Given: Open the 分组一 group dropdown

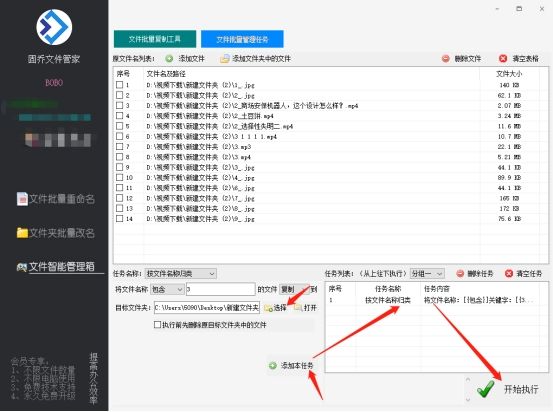Looking at the screenshot, I should tap(427, 273).
